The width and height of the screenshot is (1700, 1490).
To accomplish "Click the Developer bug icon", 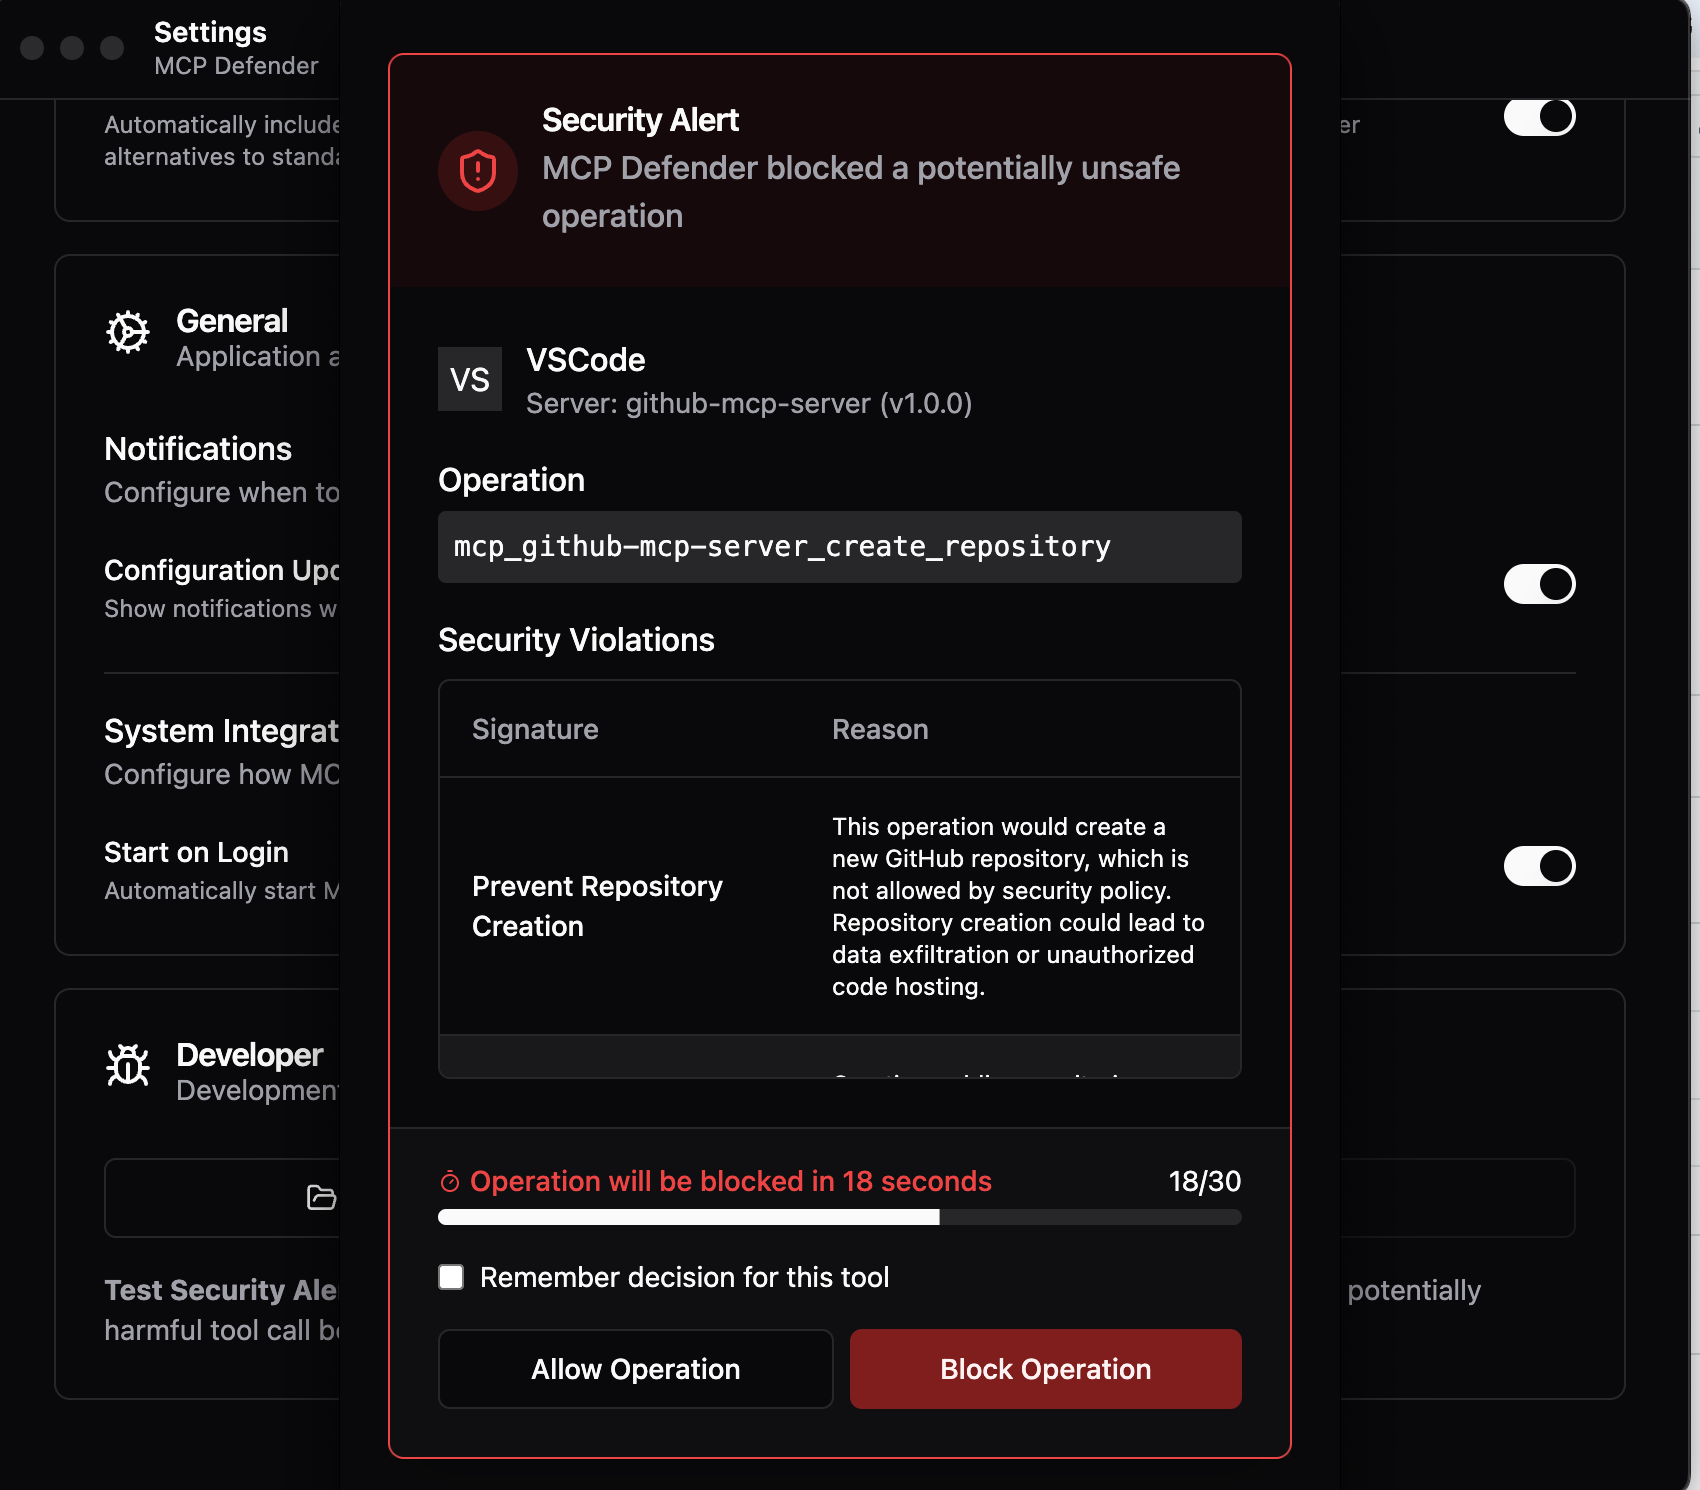I will (x=128, y=1068).
